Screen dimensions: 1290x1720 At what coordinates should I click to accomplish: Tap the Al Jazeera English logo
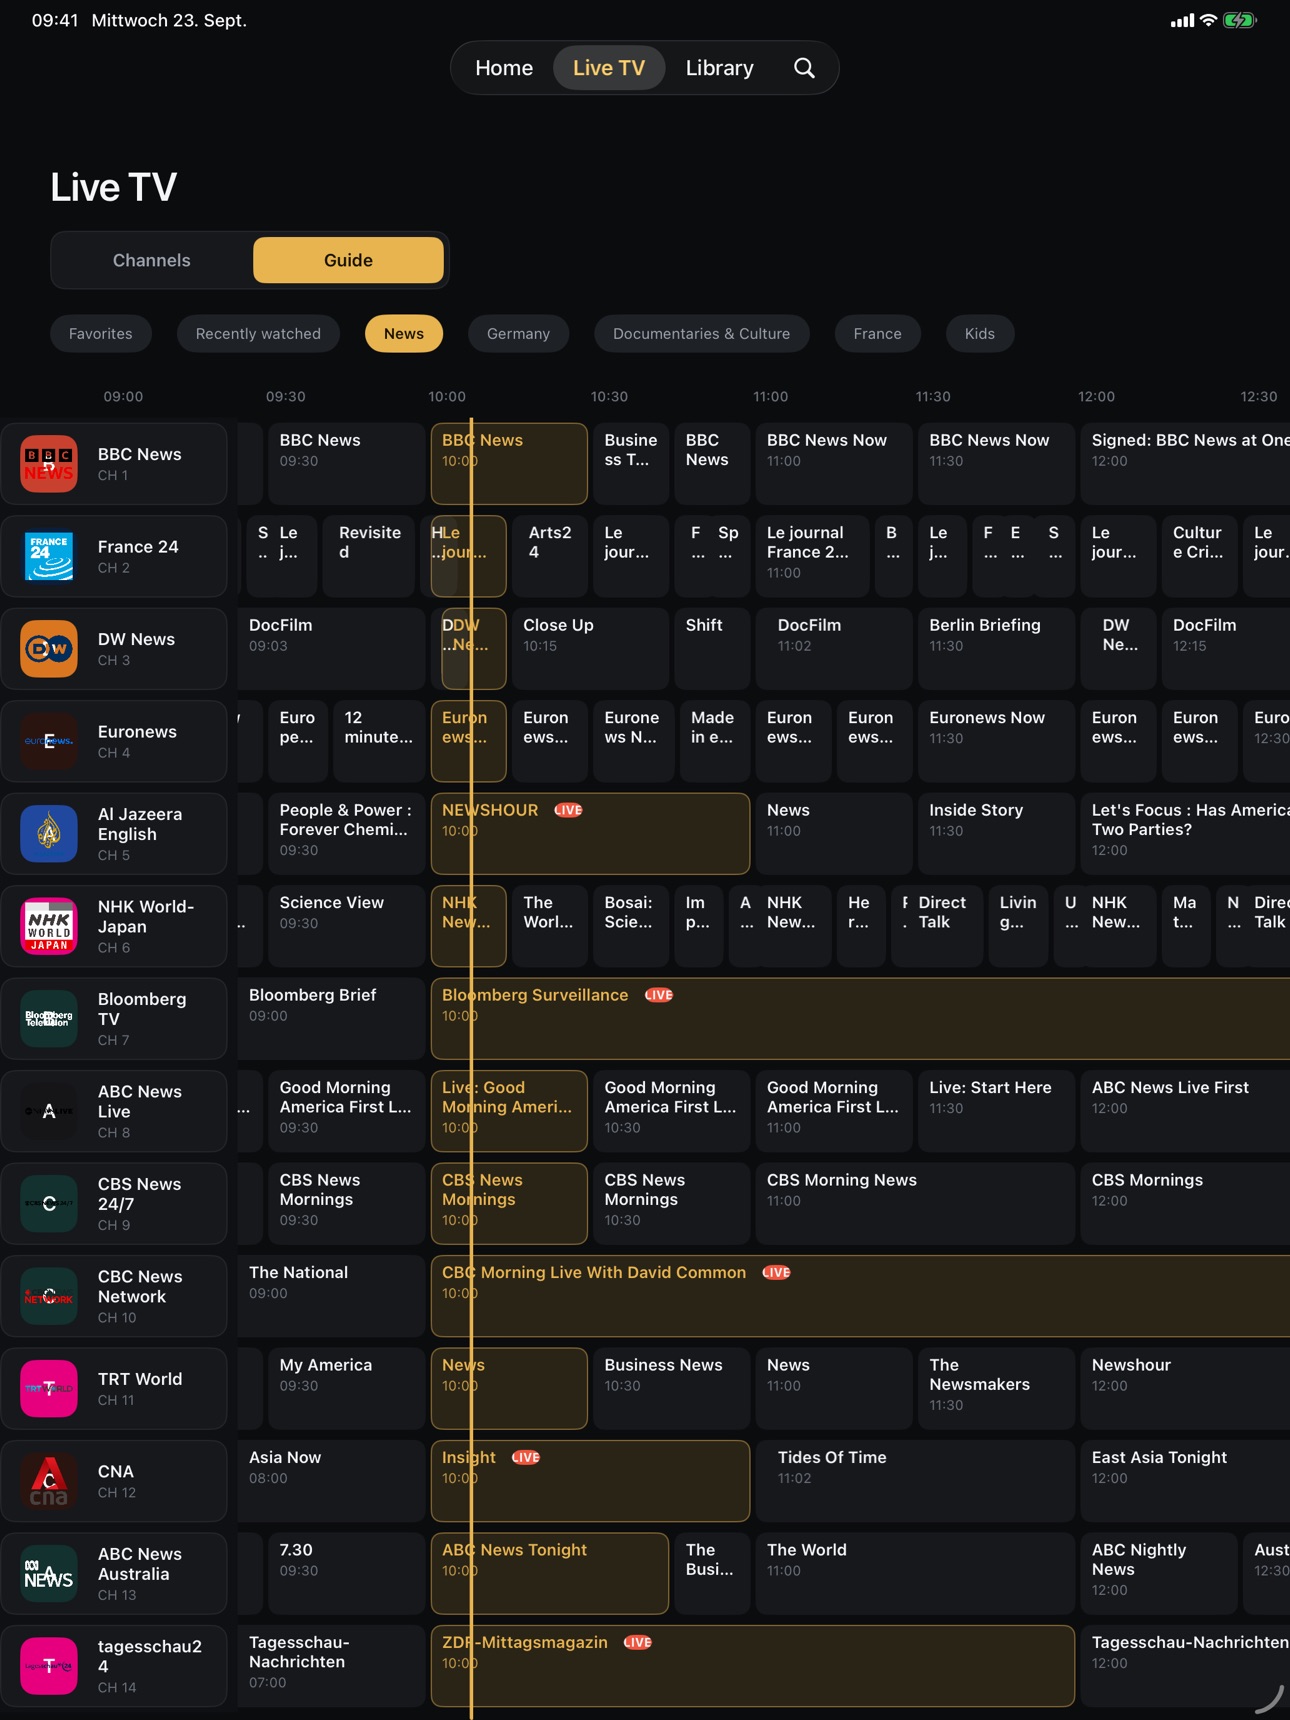click(x=49, y=834)
